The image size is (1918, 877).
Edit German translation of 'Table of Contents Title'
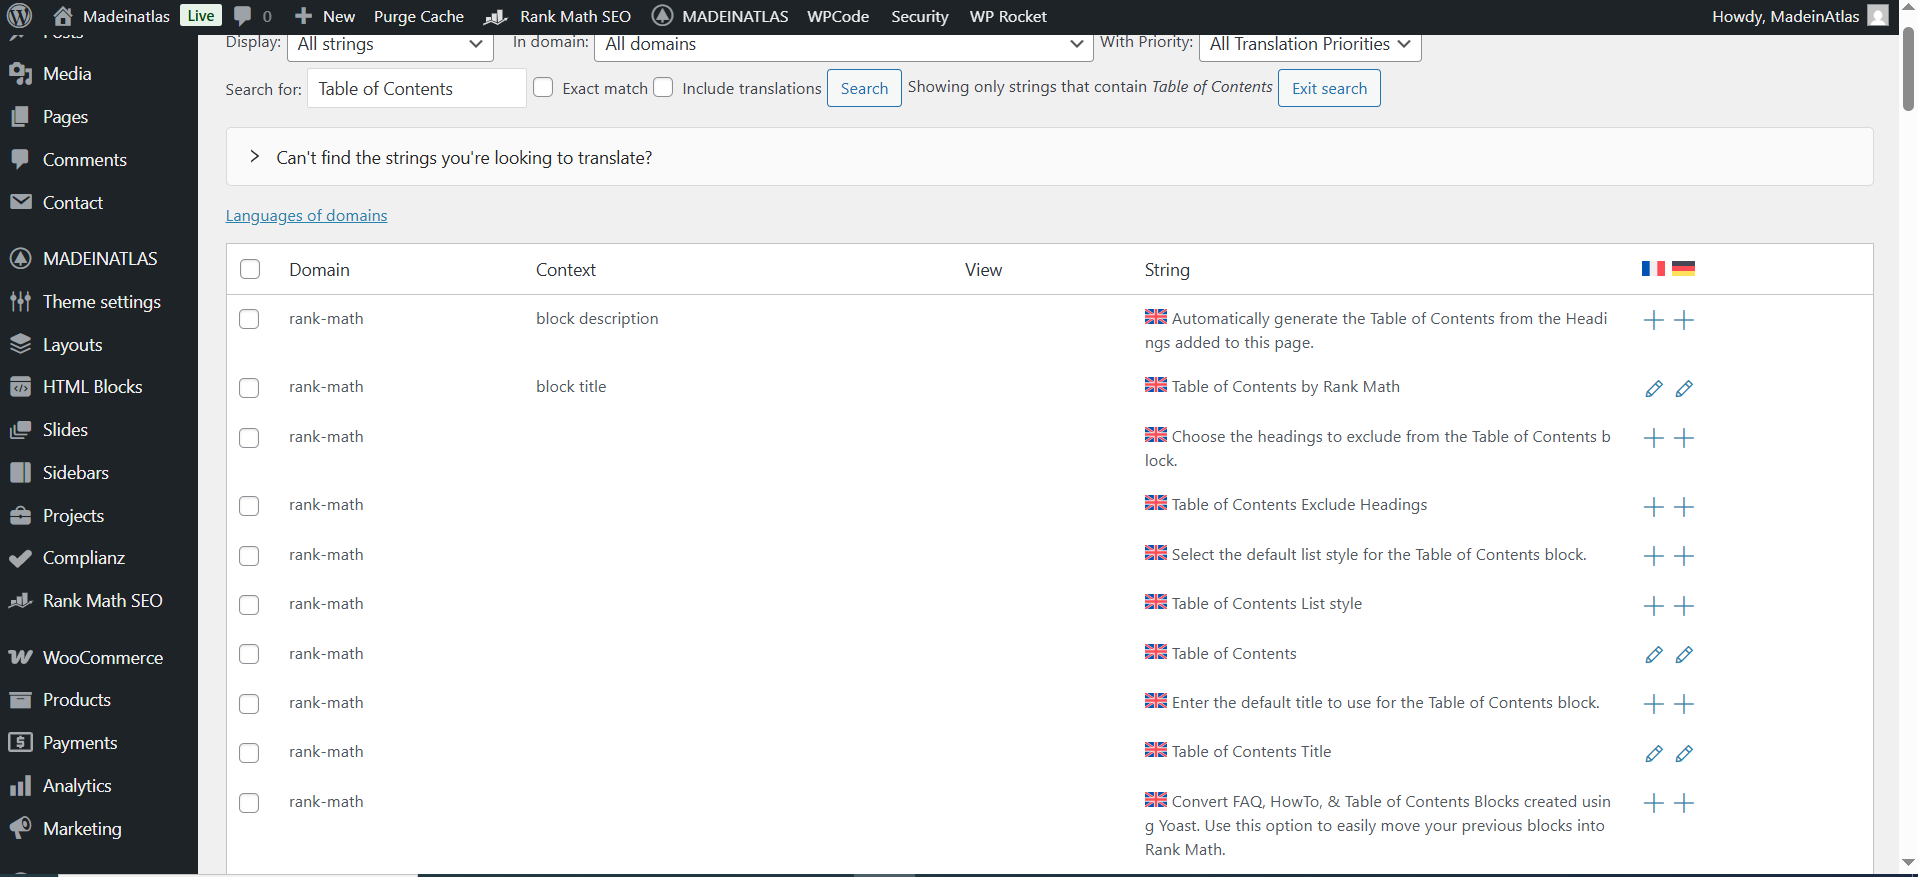tap(1684, 754)
